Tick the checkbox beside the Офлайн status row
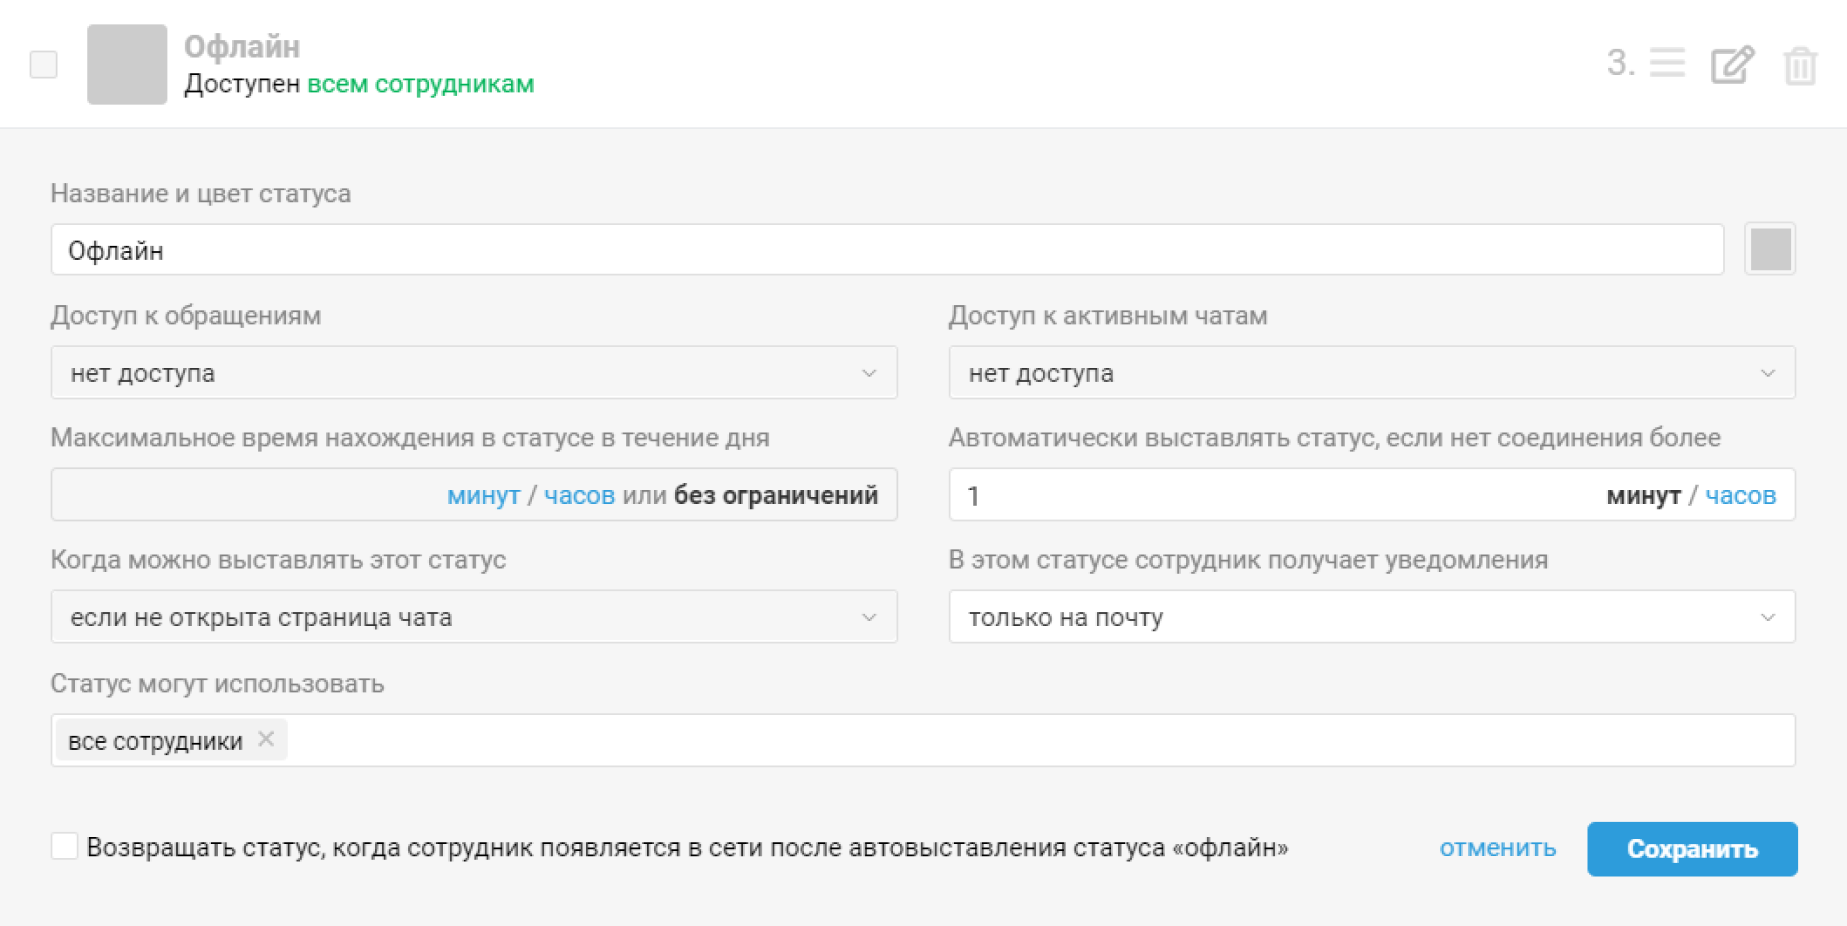The width and height of the screenshot is (1847, 926). coord(44,64)
